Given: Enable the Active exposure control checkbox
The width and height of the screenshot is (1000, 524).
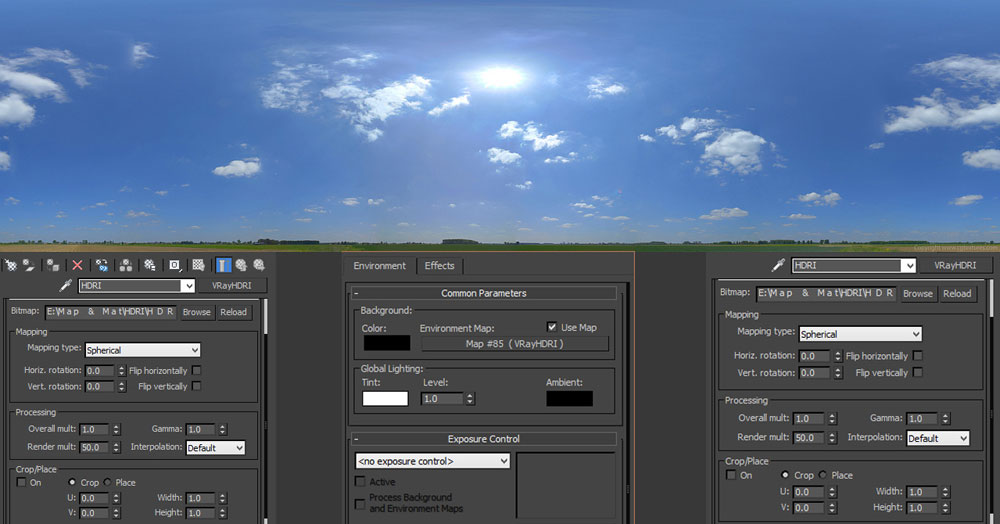Looking at the screenshot, I should pyautogui.click(x=361, y=482).
